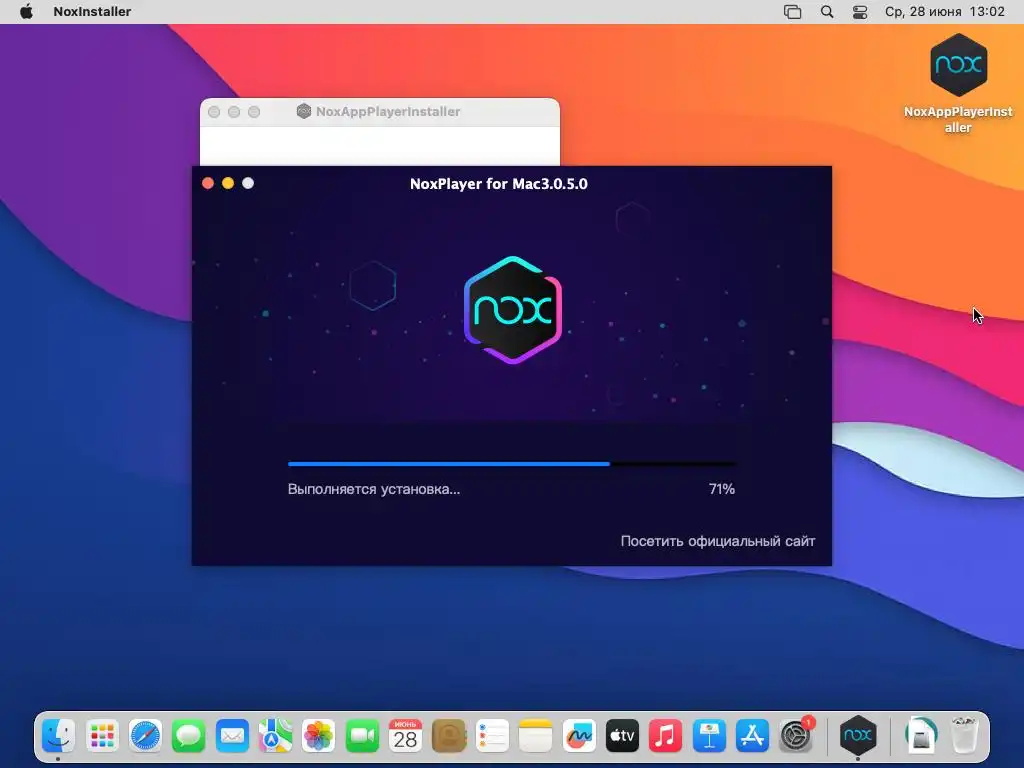
Task: Launch FaceTime from the Dock
Action: click(x=362, y=736)
